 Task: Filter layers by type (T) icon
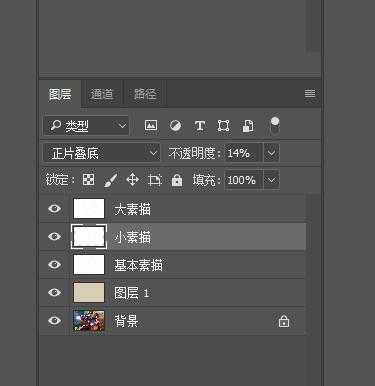pyautogui.click(x=199, y=126)
